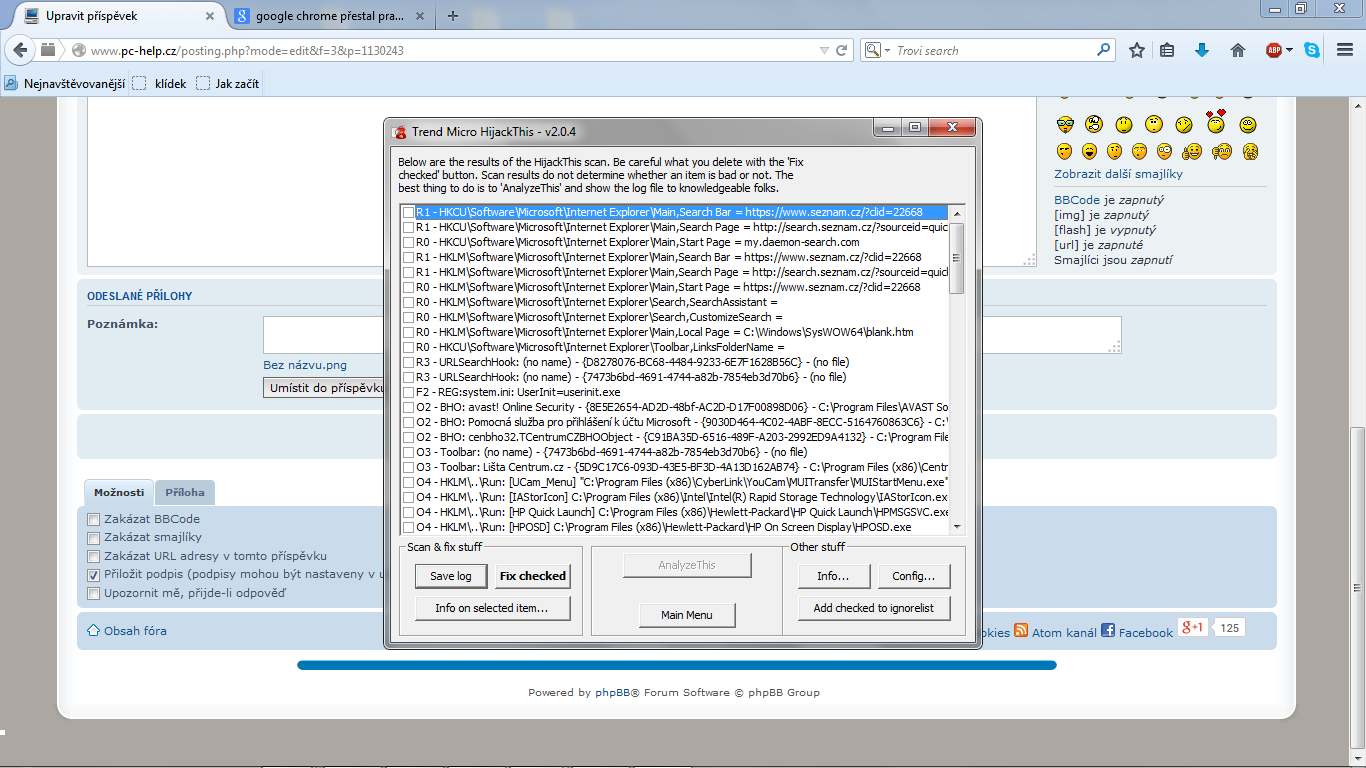Check the O4 HPOSD run entry
Screen dimensions: 1366x768
click(408, 527)
